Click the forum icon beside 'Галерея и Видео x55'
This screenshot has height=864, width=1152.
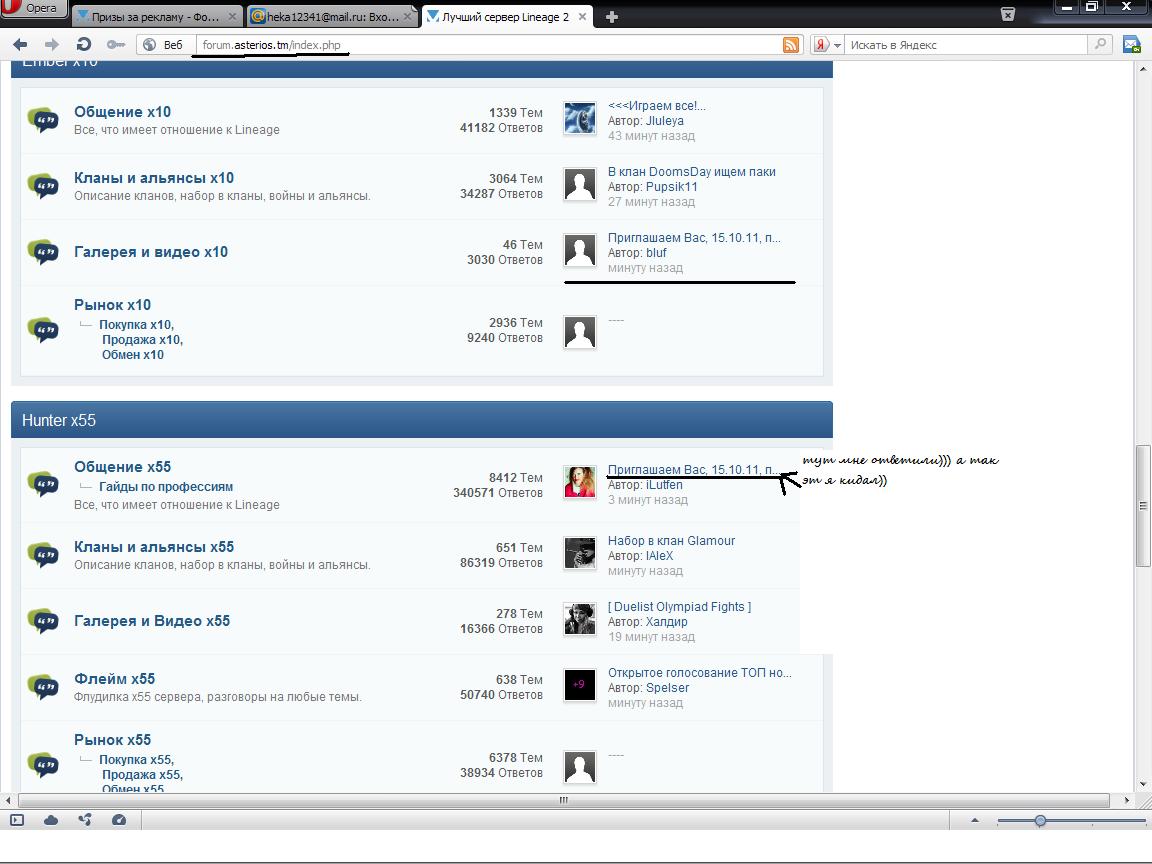coord(43,621)
